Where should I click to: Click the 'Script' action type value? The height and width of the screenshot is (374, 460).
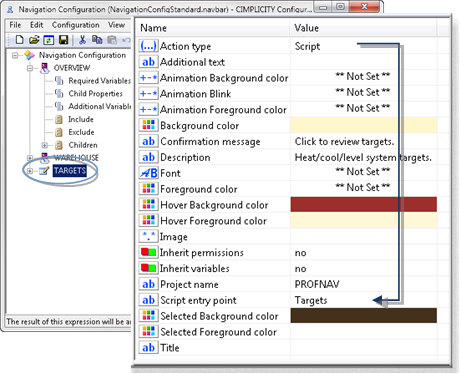307,46
